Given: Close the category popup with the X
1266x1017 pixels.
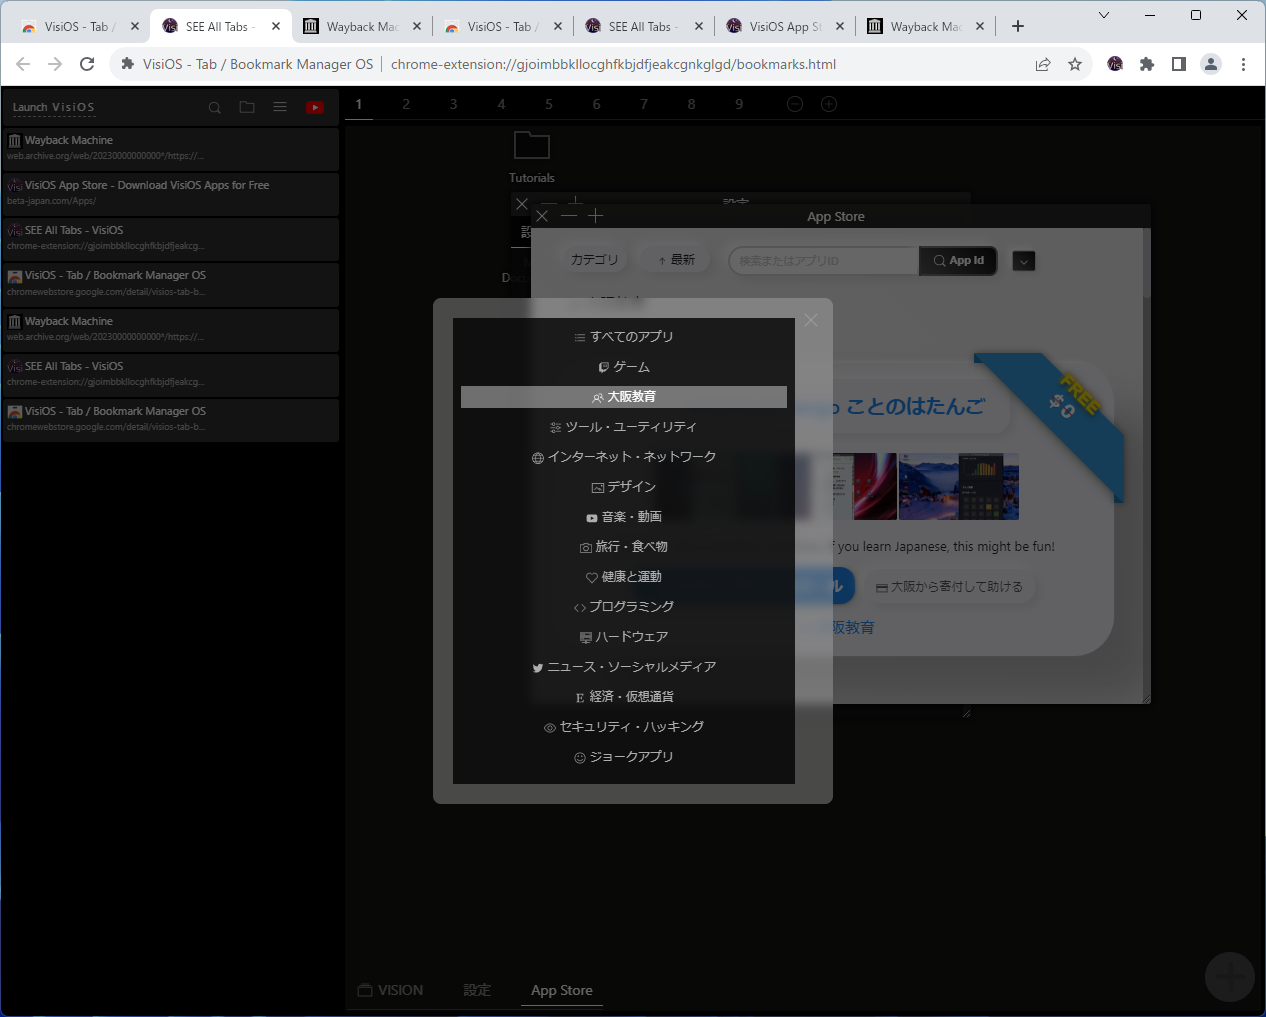Looking at the screenshot, I should tap(811, 320).
